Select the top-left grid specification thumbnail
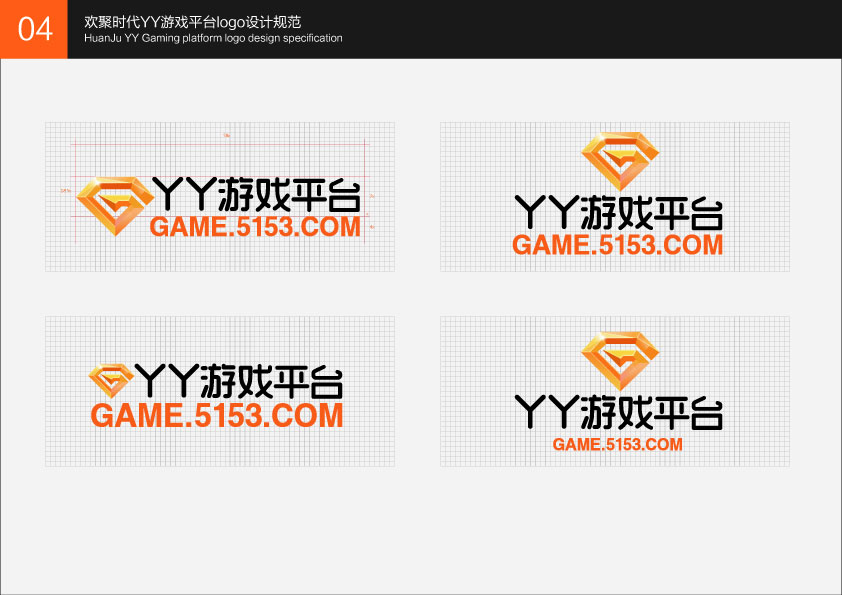The image size is (842, 595). click(220, 197)
